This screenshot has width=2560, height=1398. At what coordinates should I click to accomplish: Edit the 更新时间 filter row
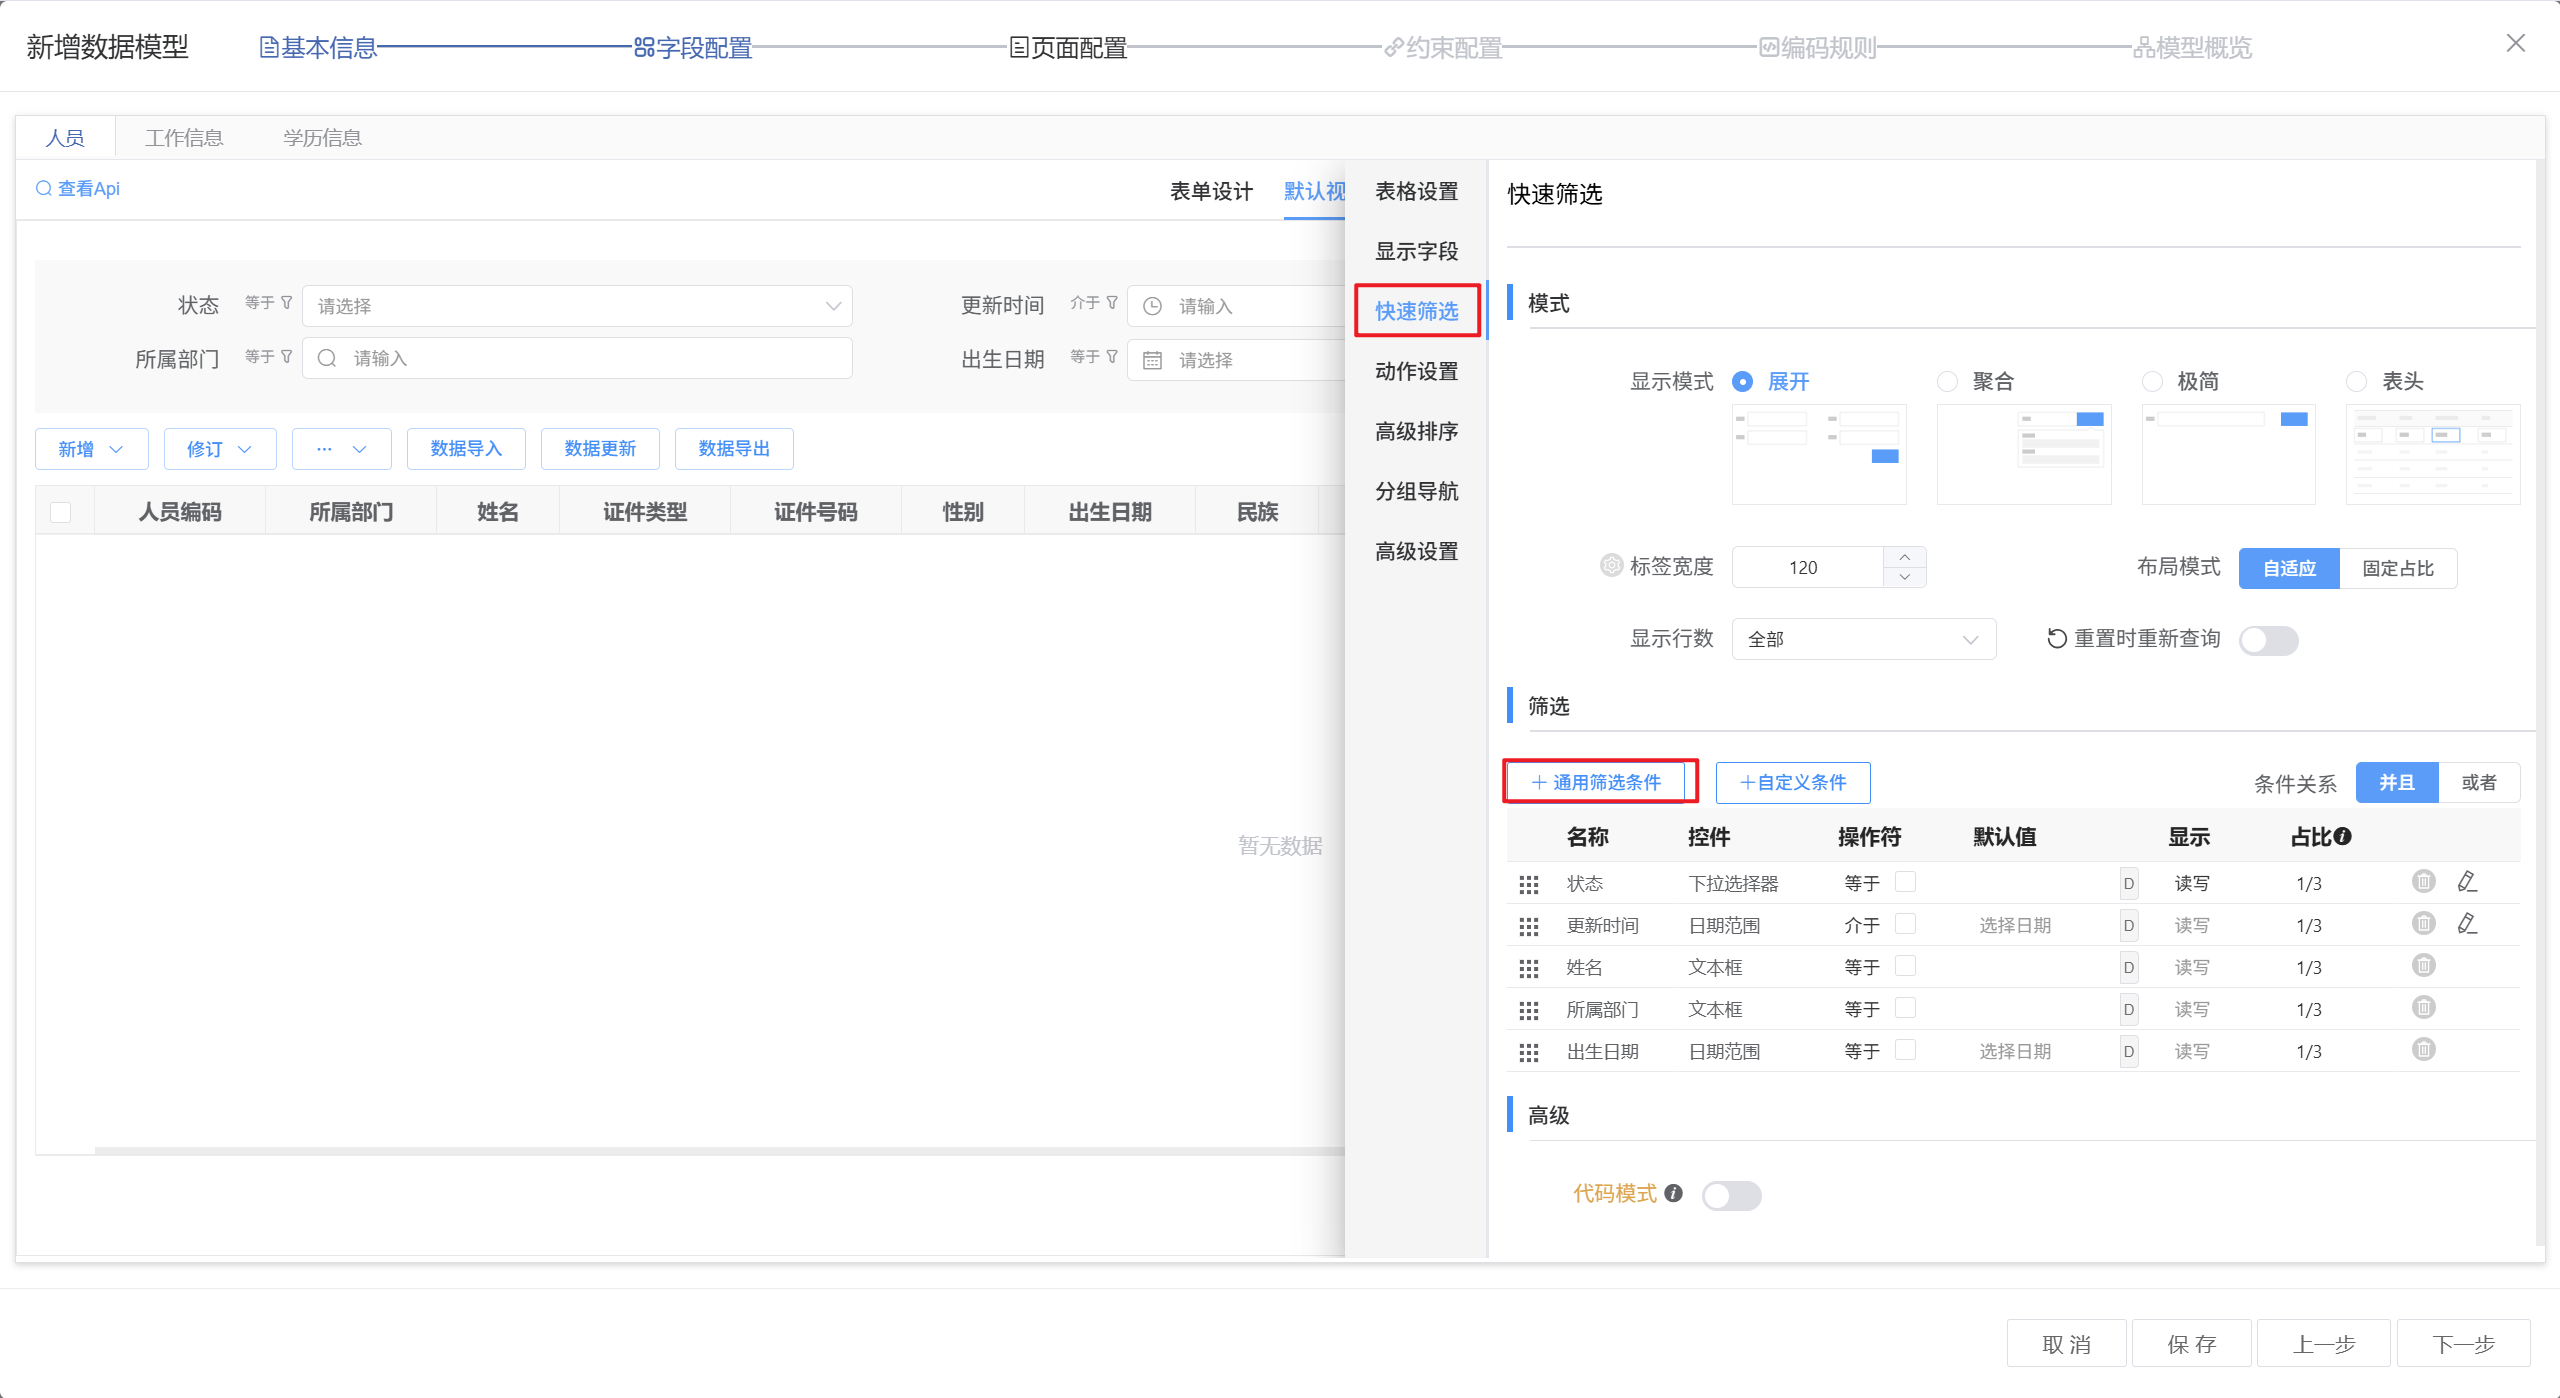click(2467, 923)
